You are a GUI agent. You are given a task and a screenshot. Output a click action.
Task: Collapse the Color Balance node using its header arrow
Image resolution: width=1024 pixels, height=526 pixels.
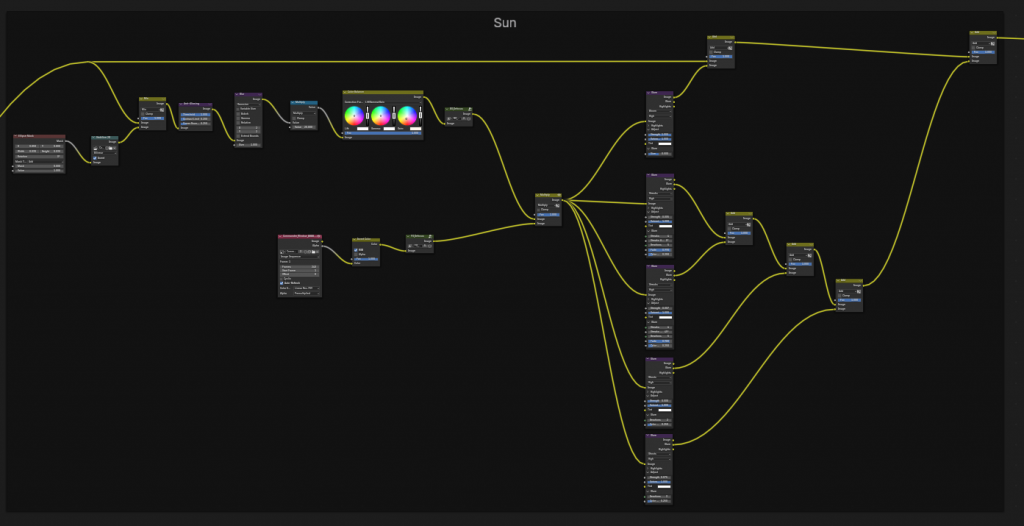point(346,92)
